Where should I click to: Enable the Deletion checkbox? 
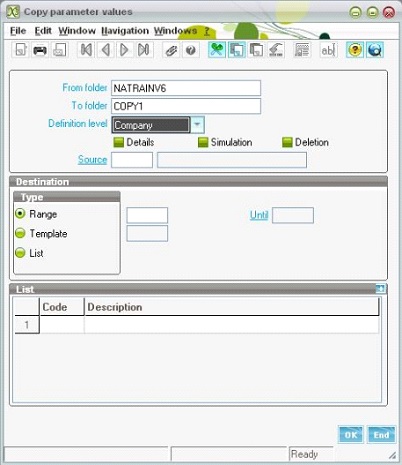[x=287, y=142]
